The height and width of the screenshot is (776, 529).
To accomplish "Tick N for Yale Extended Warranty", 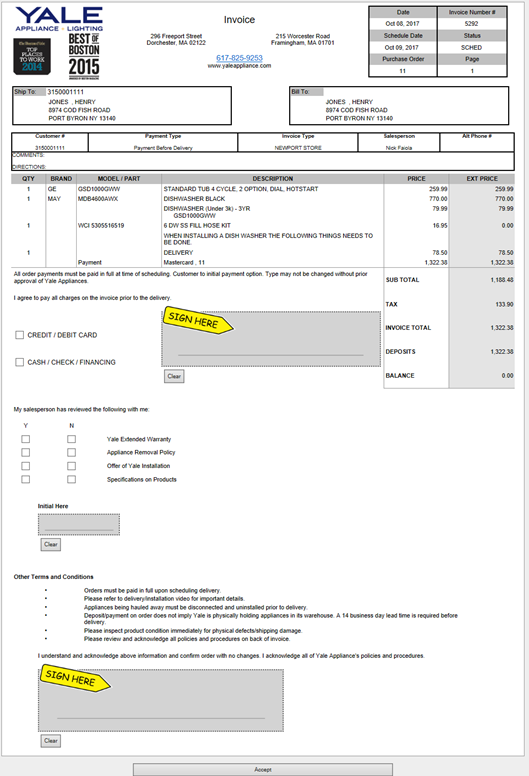I will point(72,439).
